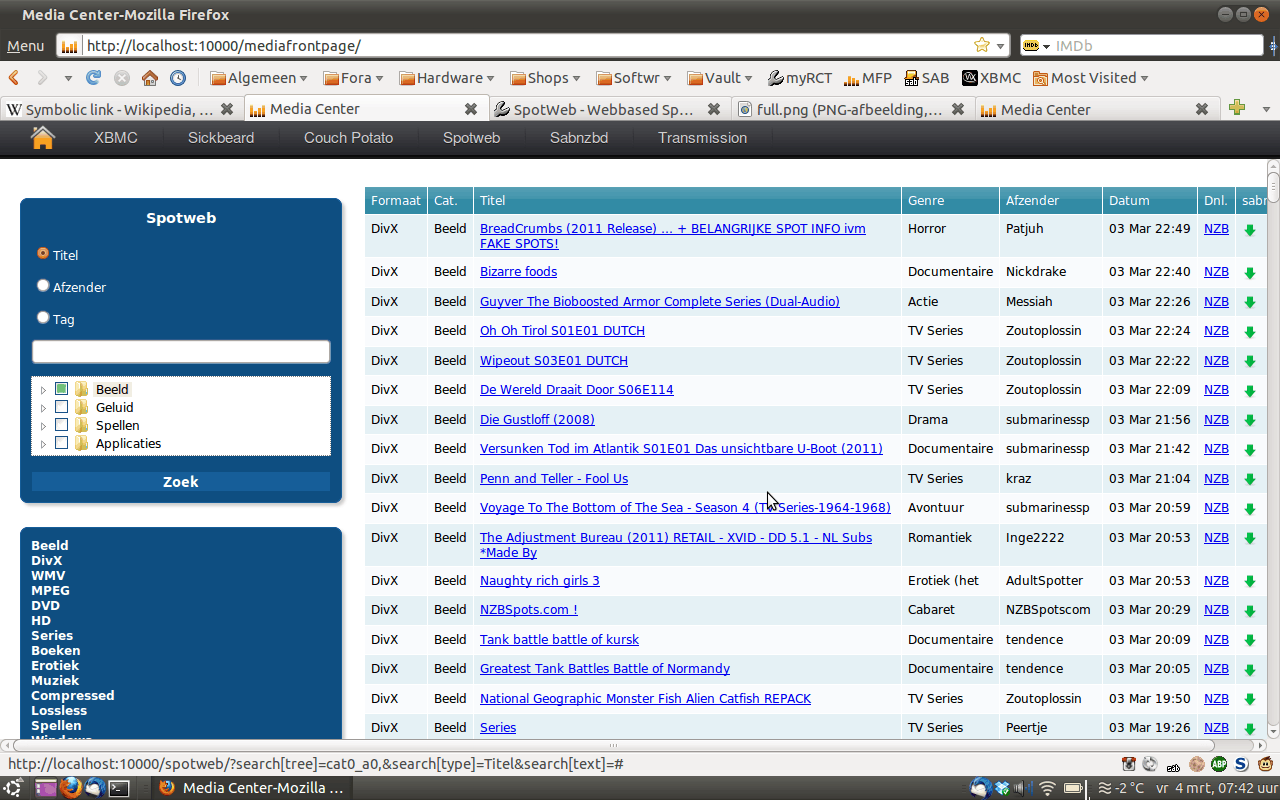Viewport: 1280px width, 800px height.
Task: Expand the Spellen tree node
Action: pyautogui.click(x=43, y=426)
